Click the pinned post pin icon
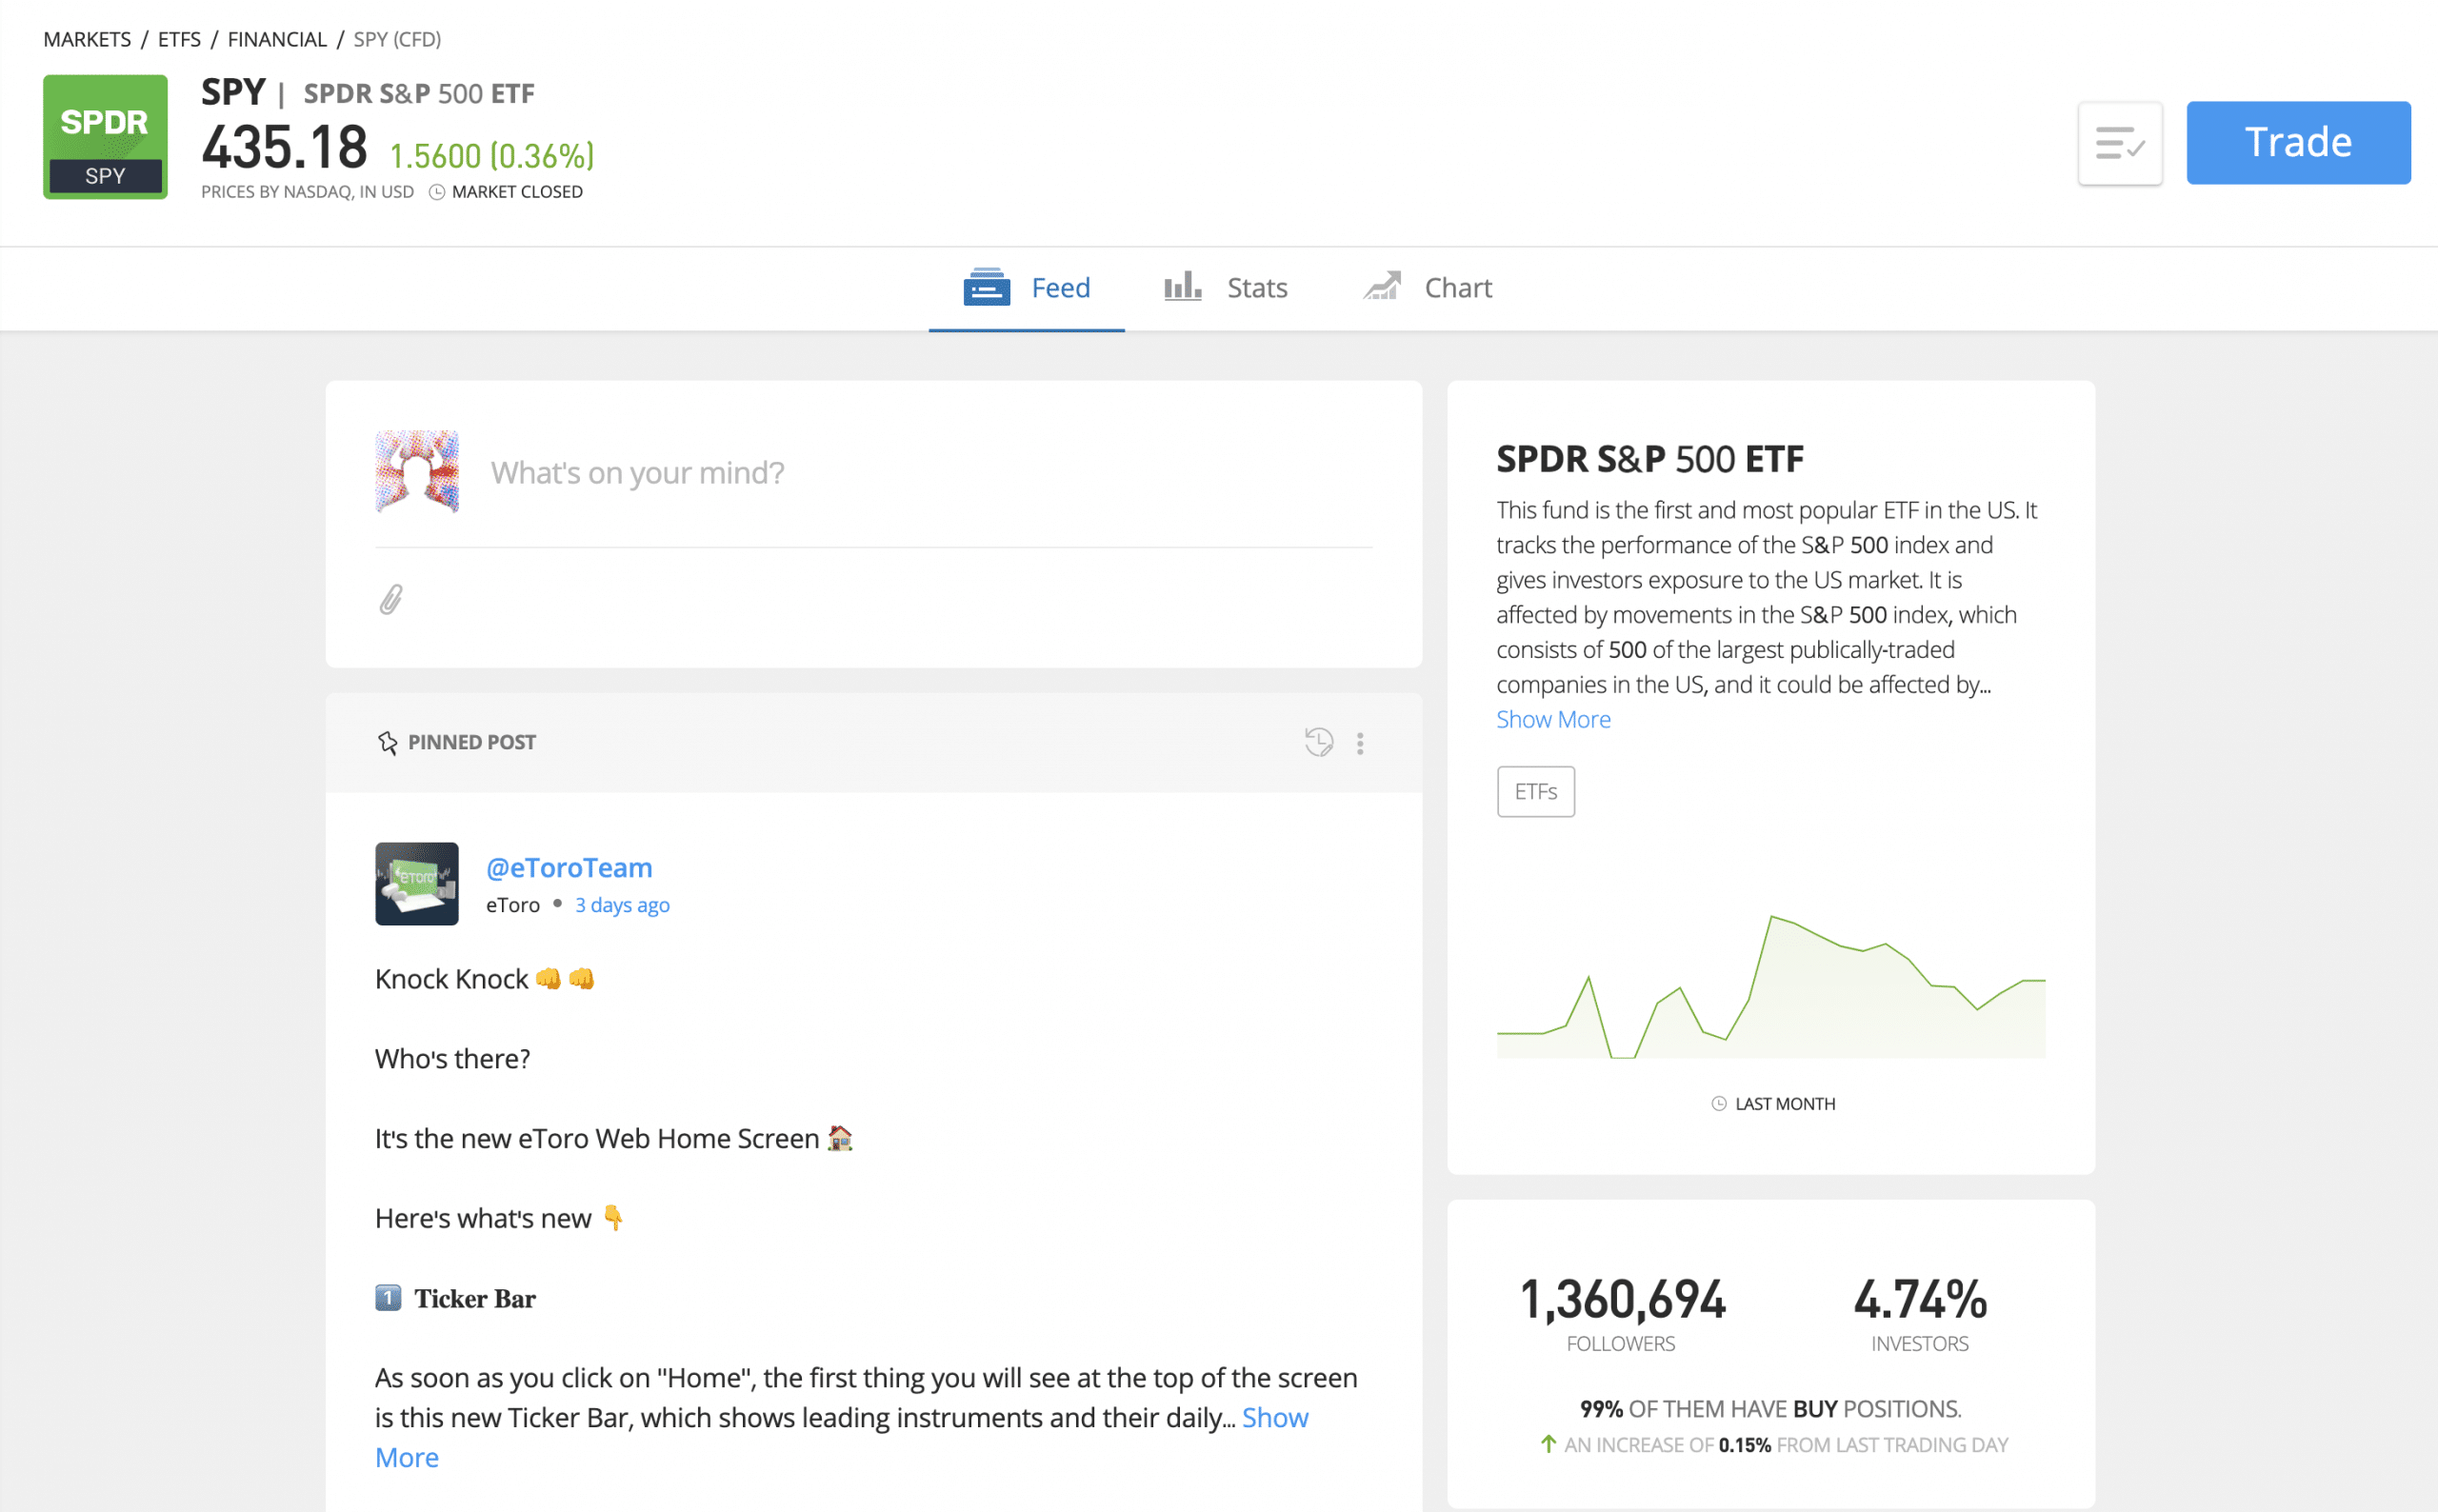 [x=387, y=742]
